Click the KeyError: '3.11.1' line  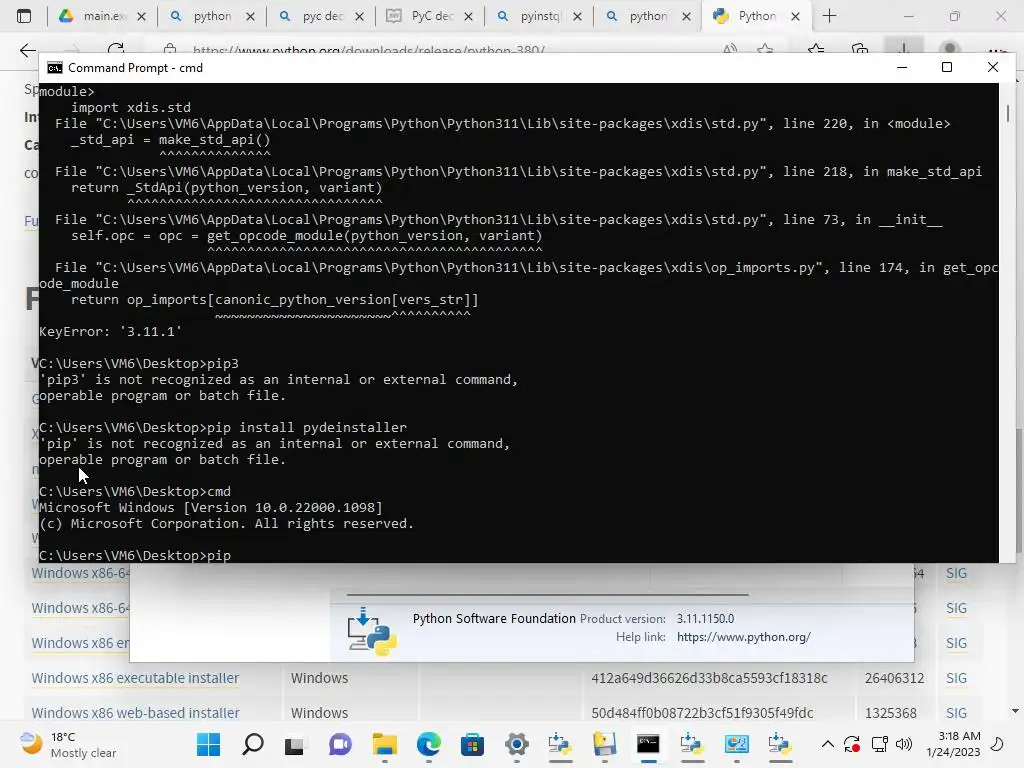(x=110, y=332)
